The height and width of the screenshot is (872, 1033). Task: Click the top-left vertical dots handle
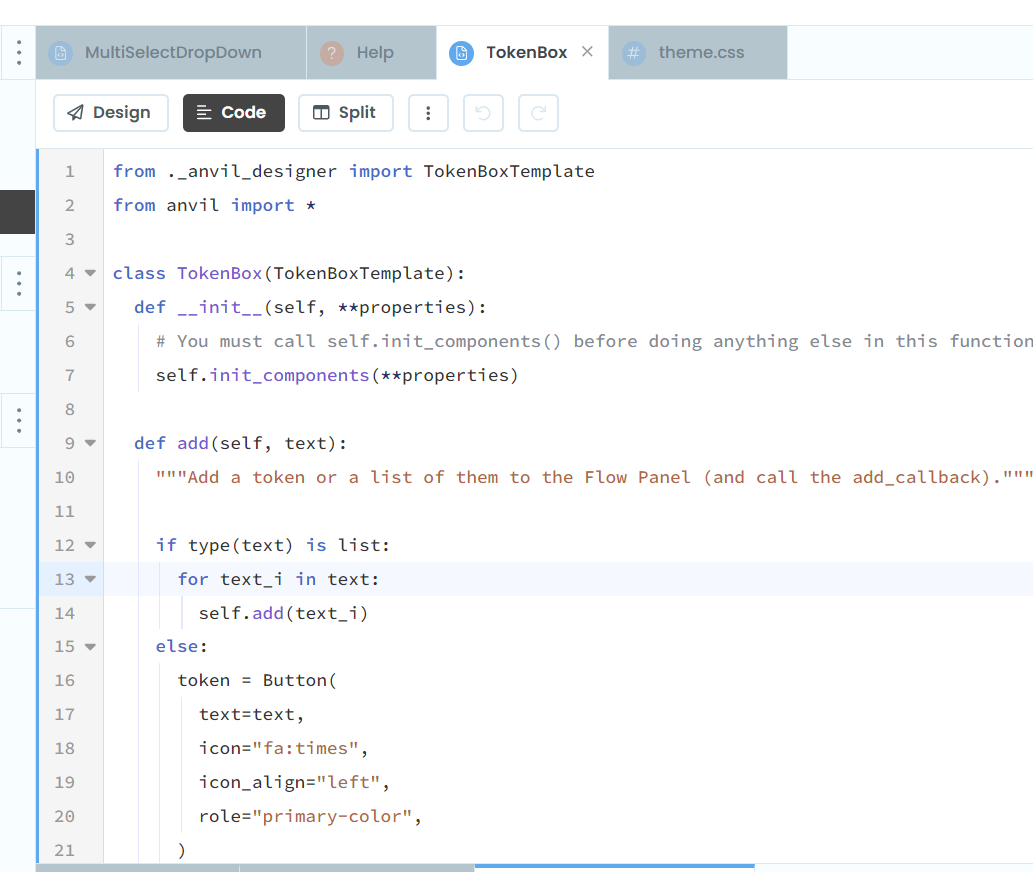coord(18,53)
